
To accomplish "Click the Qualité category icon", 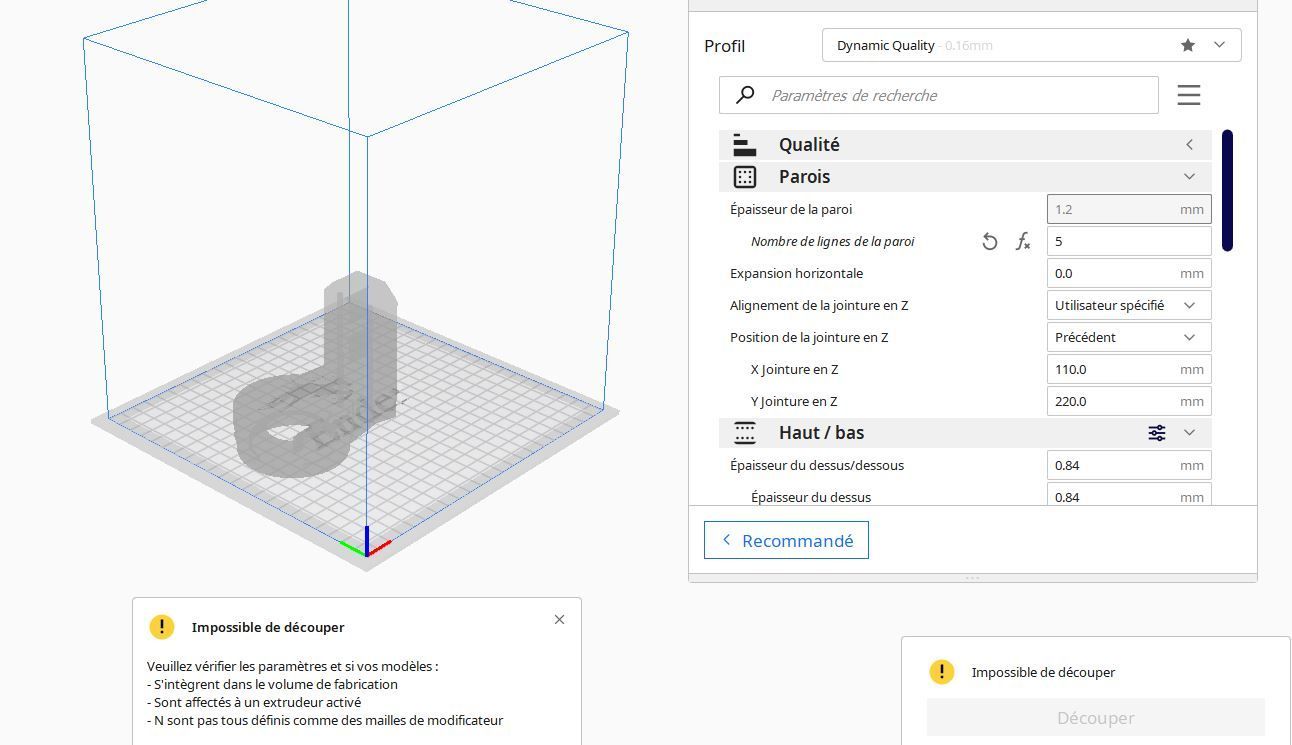I will click(x=745, y=145).
